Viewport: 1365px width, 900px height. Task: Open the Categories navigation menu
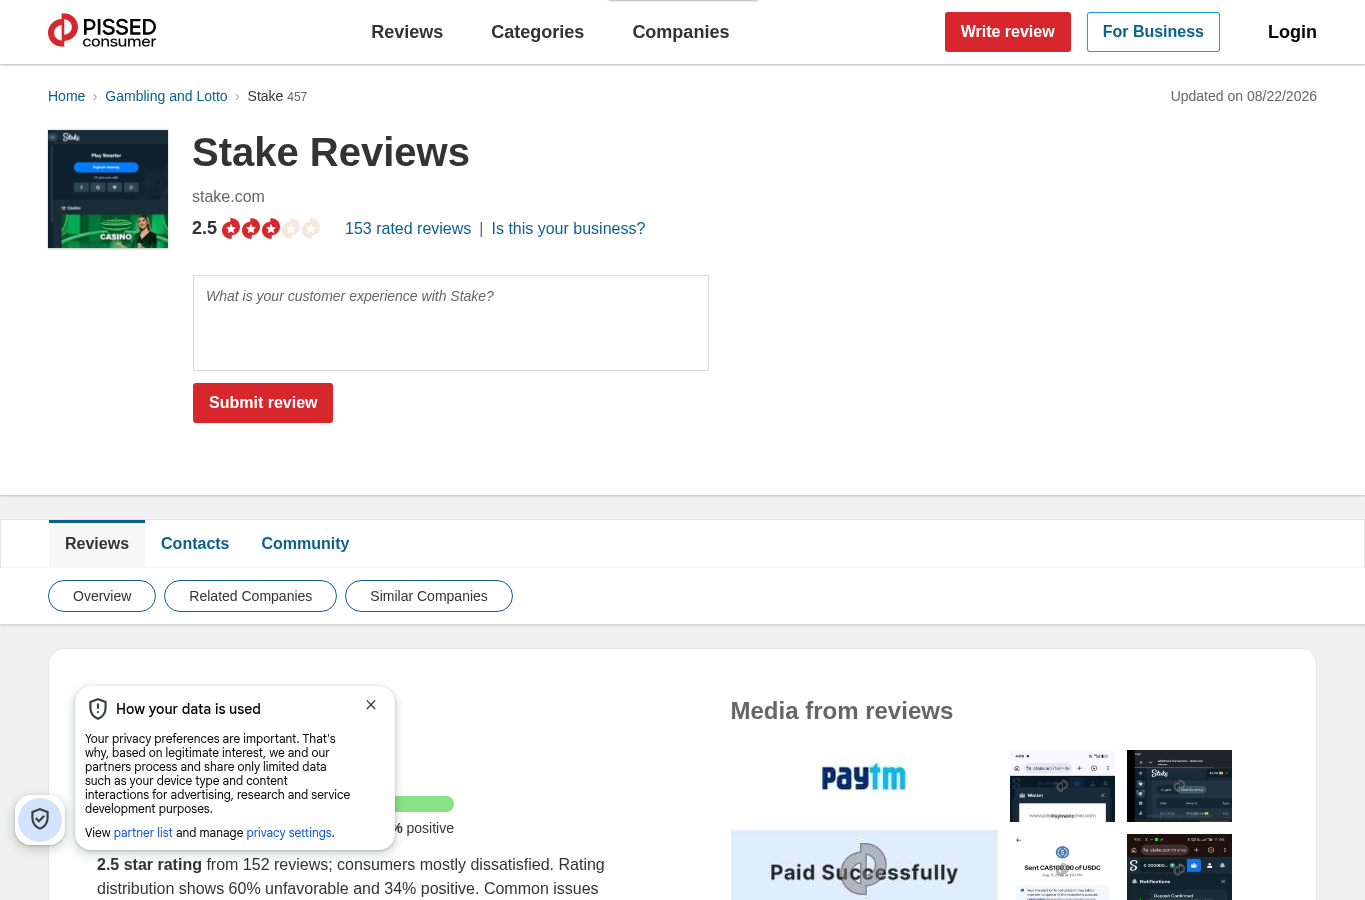click(537, 32)
